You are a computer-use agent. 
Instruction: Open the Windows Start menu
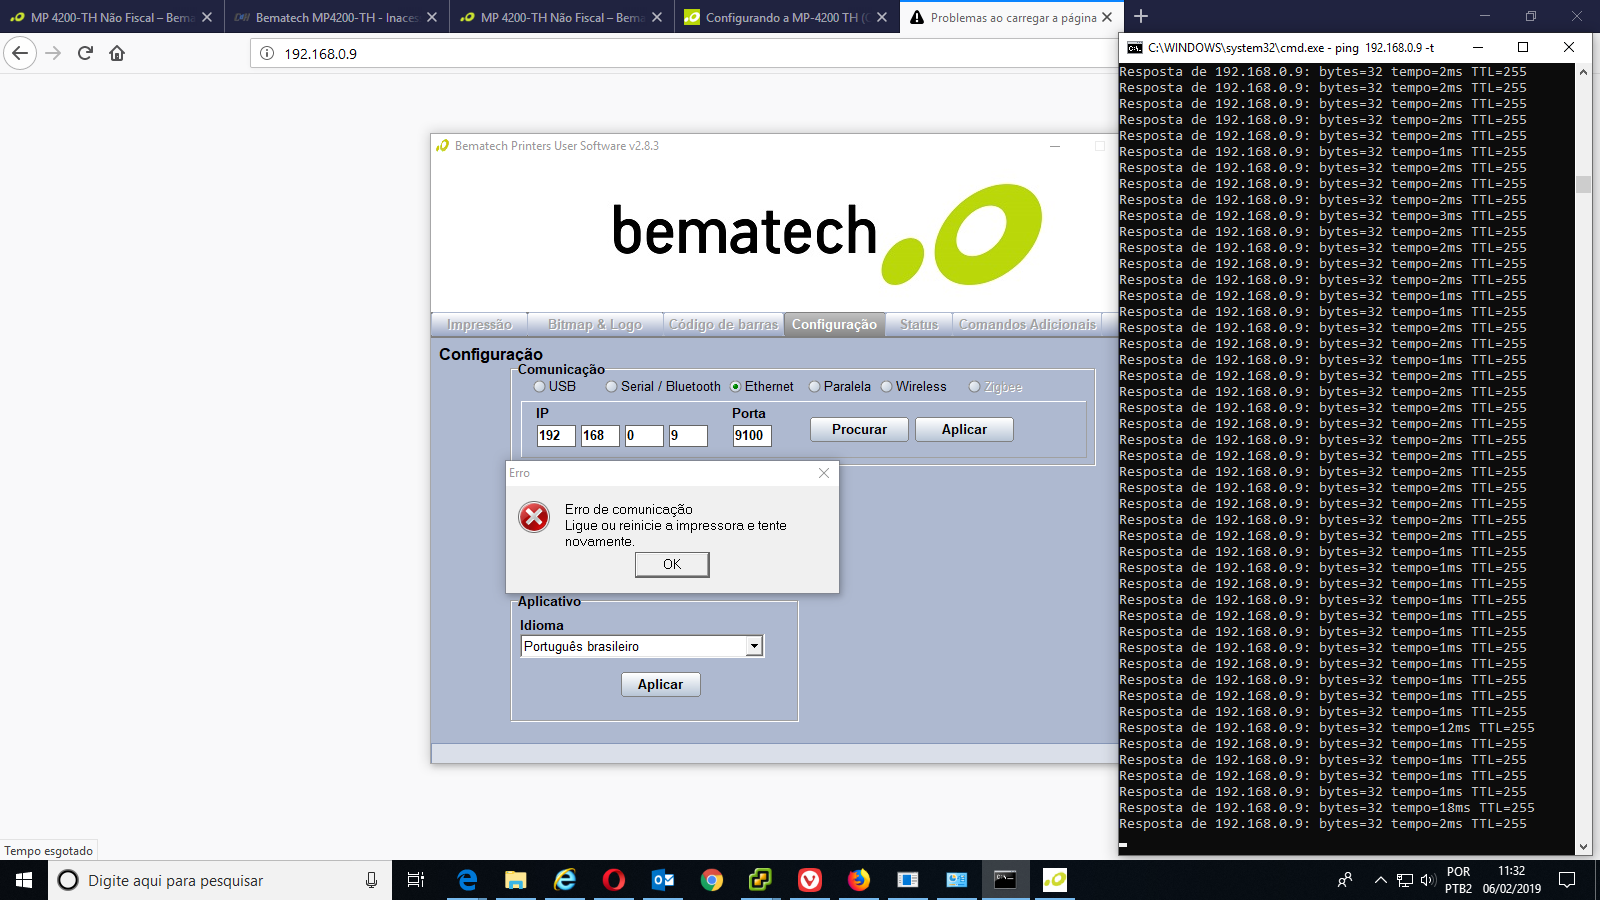coord(24,880)
